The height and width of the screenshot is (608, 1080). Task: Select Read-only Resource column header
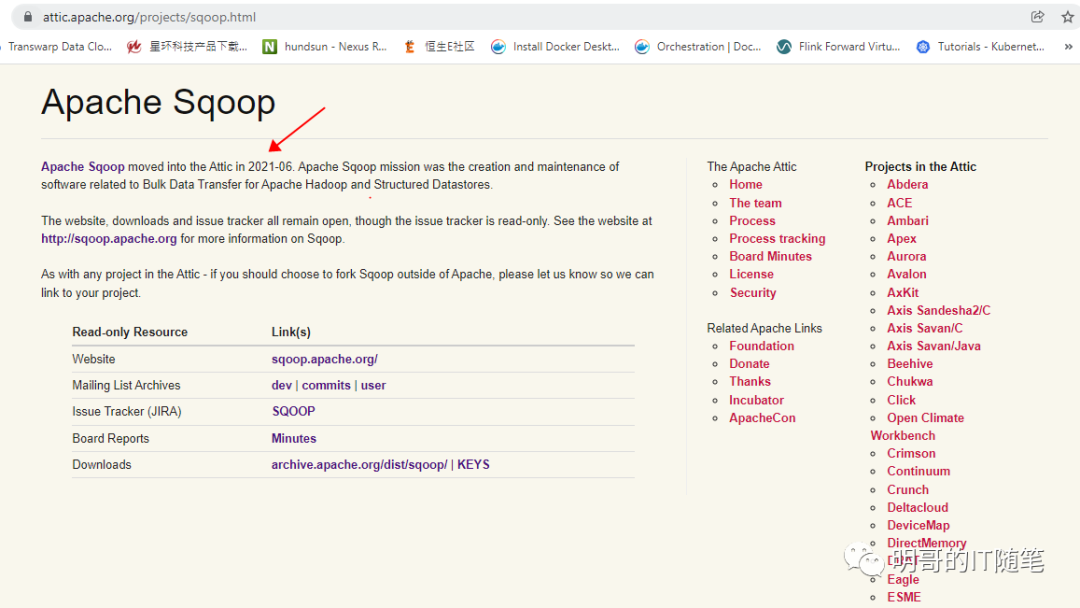pyautogui.click(x=130, y=332)
